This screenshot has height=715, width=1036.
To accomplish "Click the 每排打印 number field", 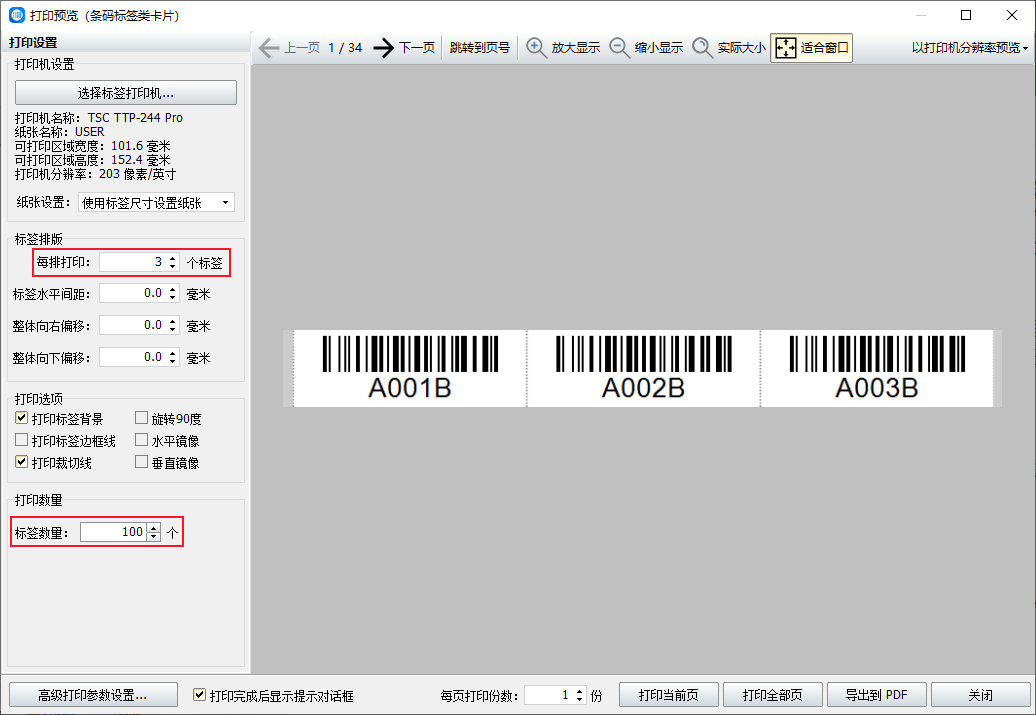I will pos(133,262).
